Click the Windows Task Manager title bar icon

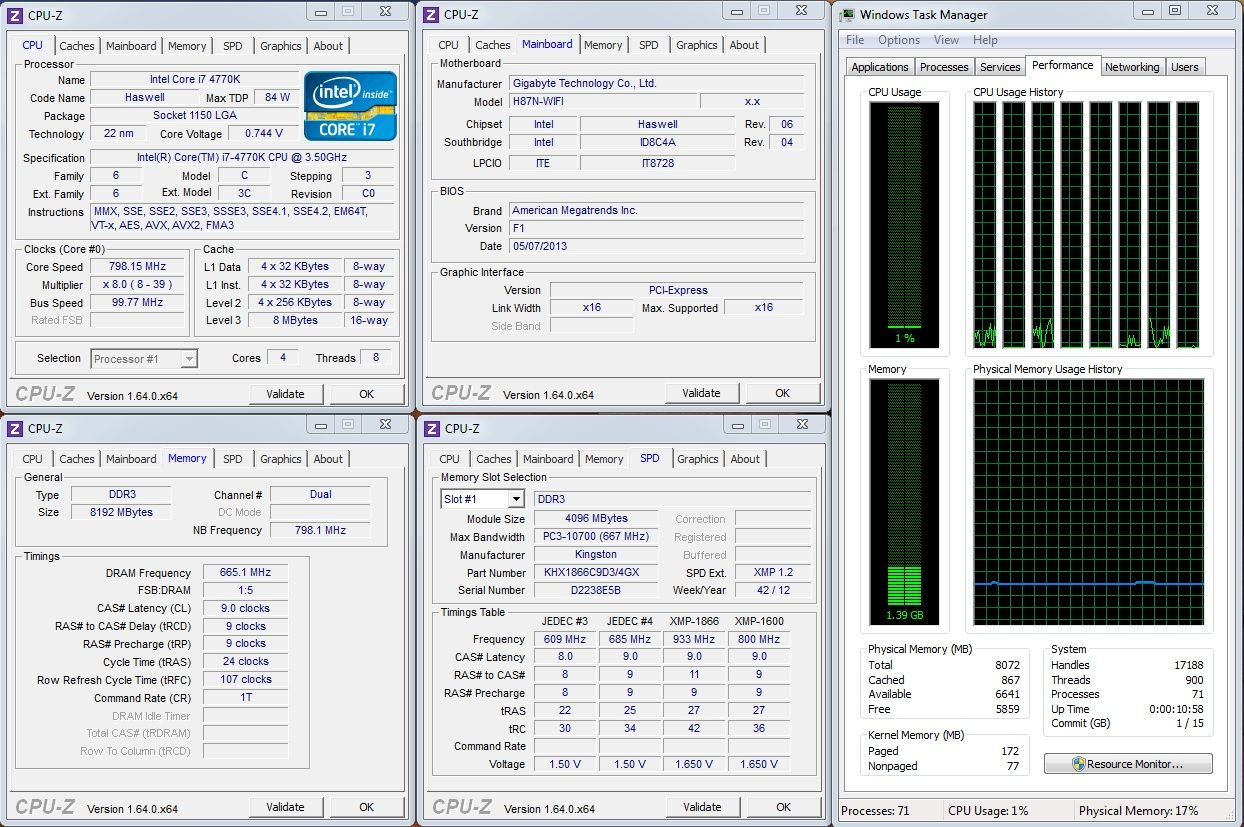[x=847, y=15]
